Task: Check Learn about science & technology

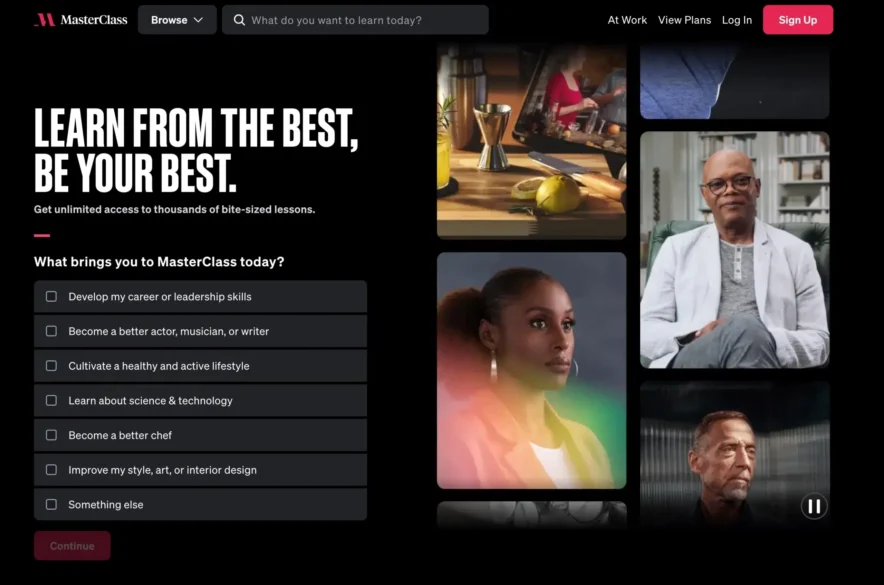Action: (51, 400)
